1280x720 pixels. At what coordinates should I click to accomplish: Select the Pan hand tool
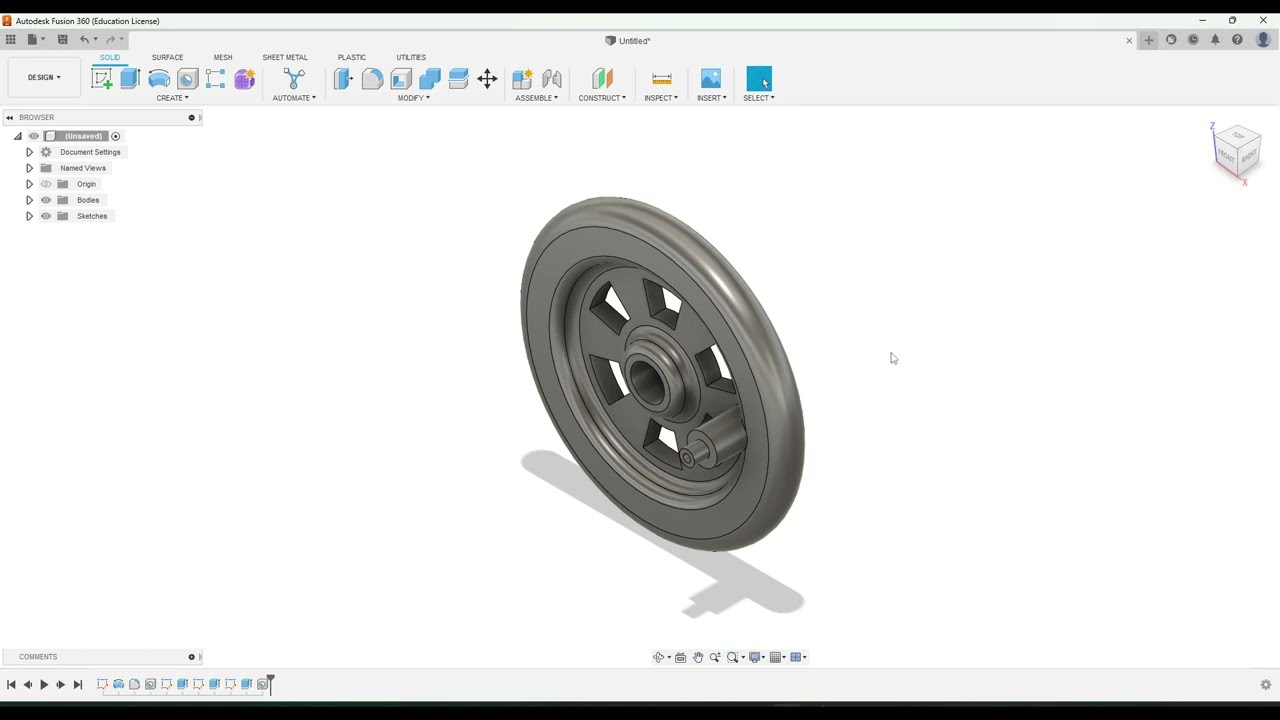pos(698,657)
